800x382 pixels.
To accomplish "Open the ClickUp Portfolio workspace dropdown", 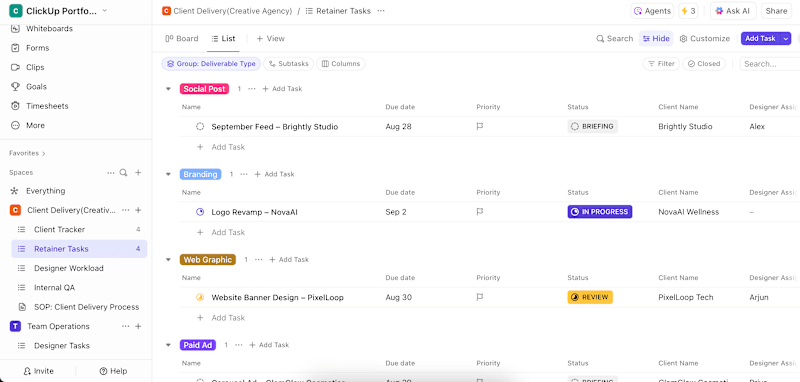I will pos(105,11).
